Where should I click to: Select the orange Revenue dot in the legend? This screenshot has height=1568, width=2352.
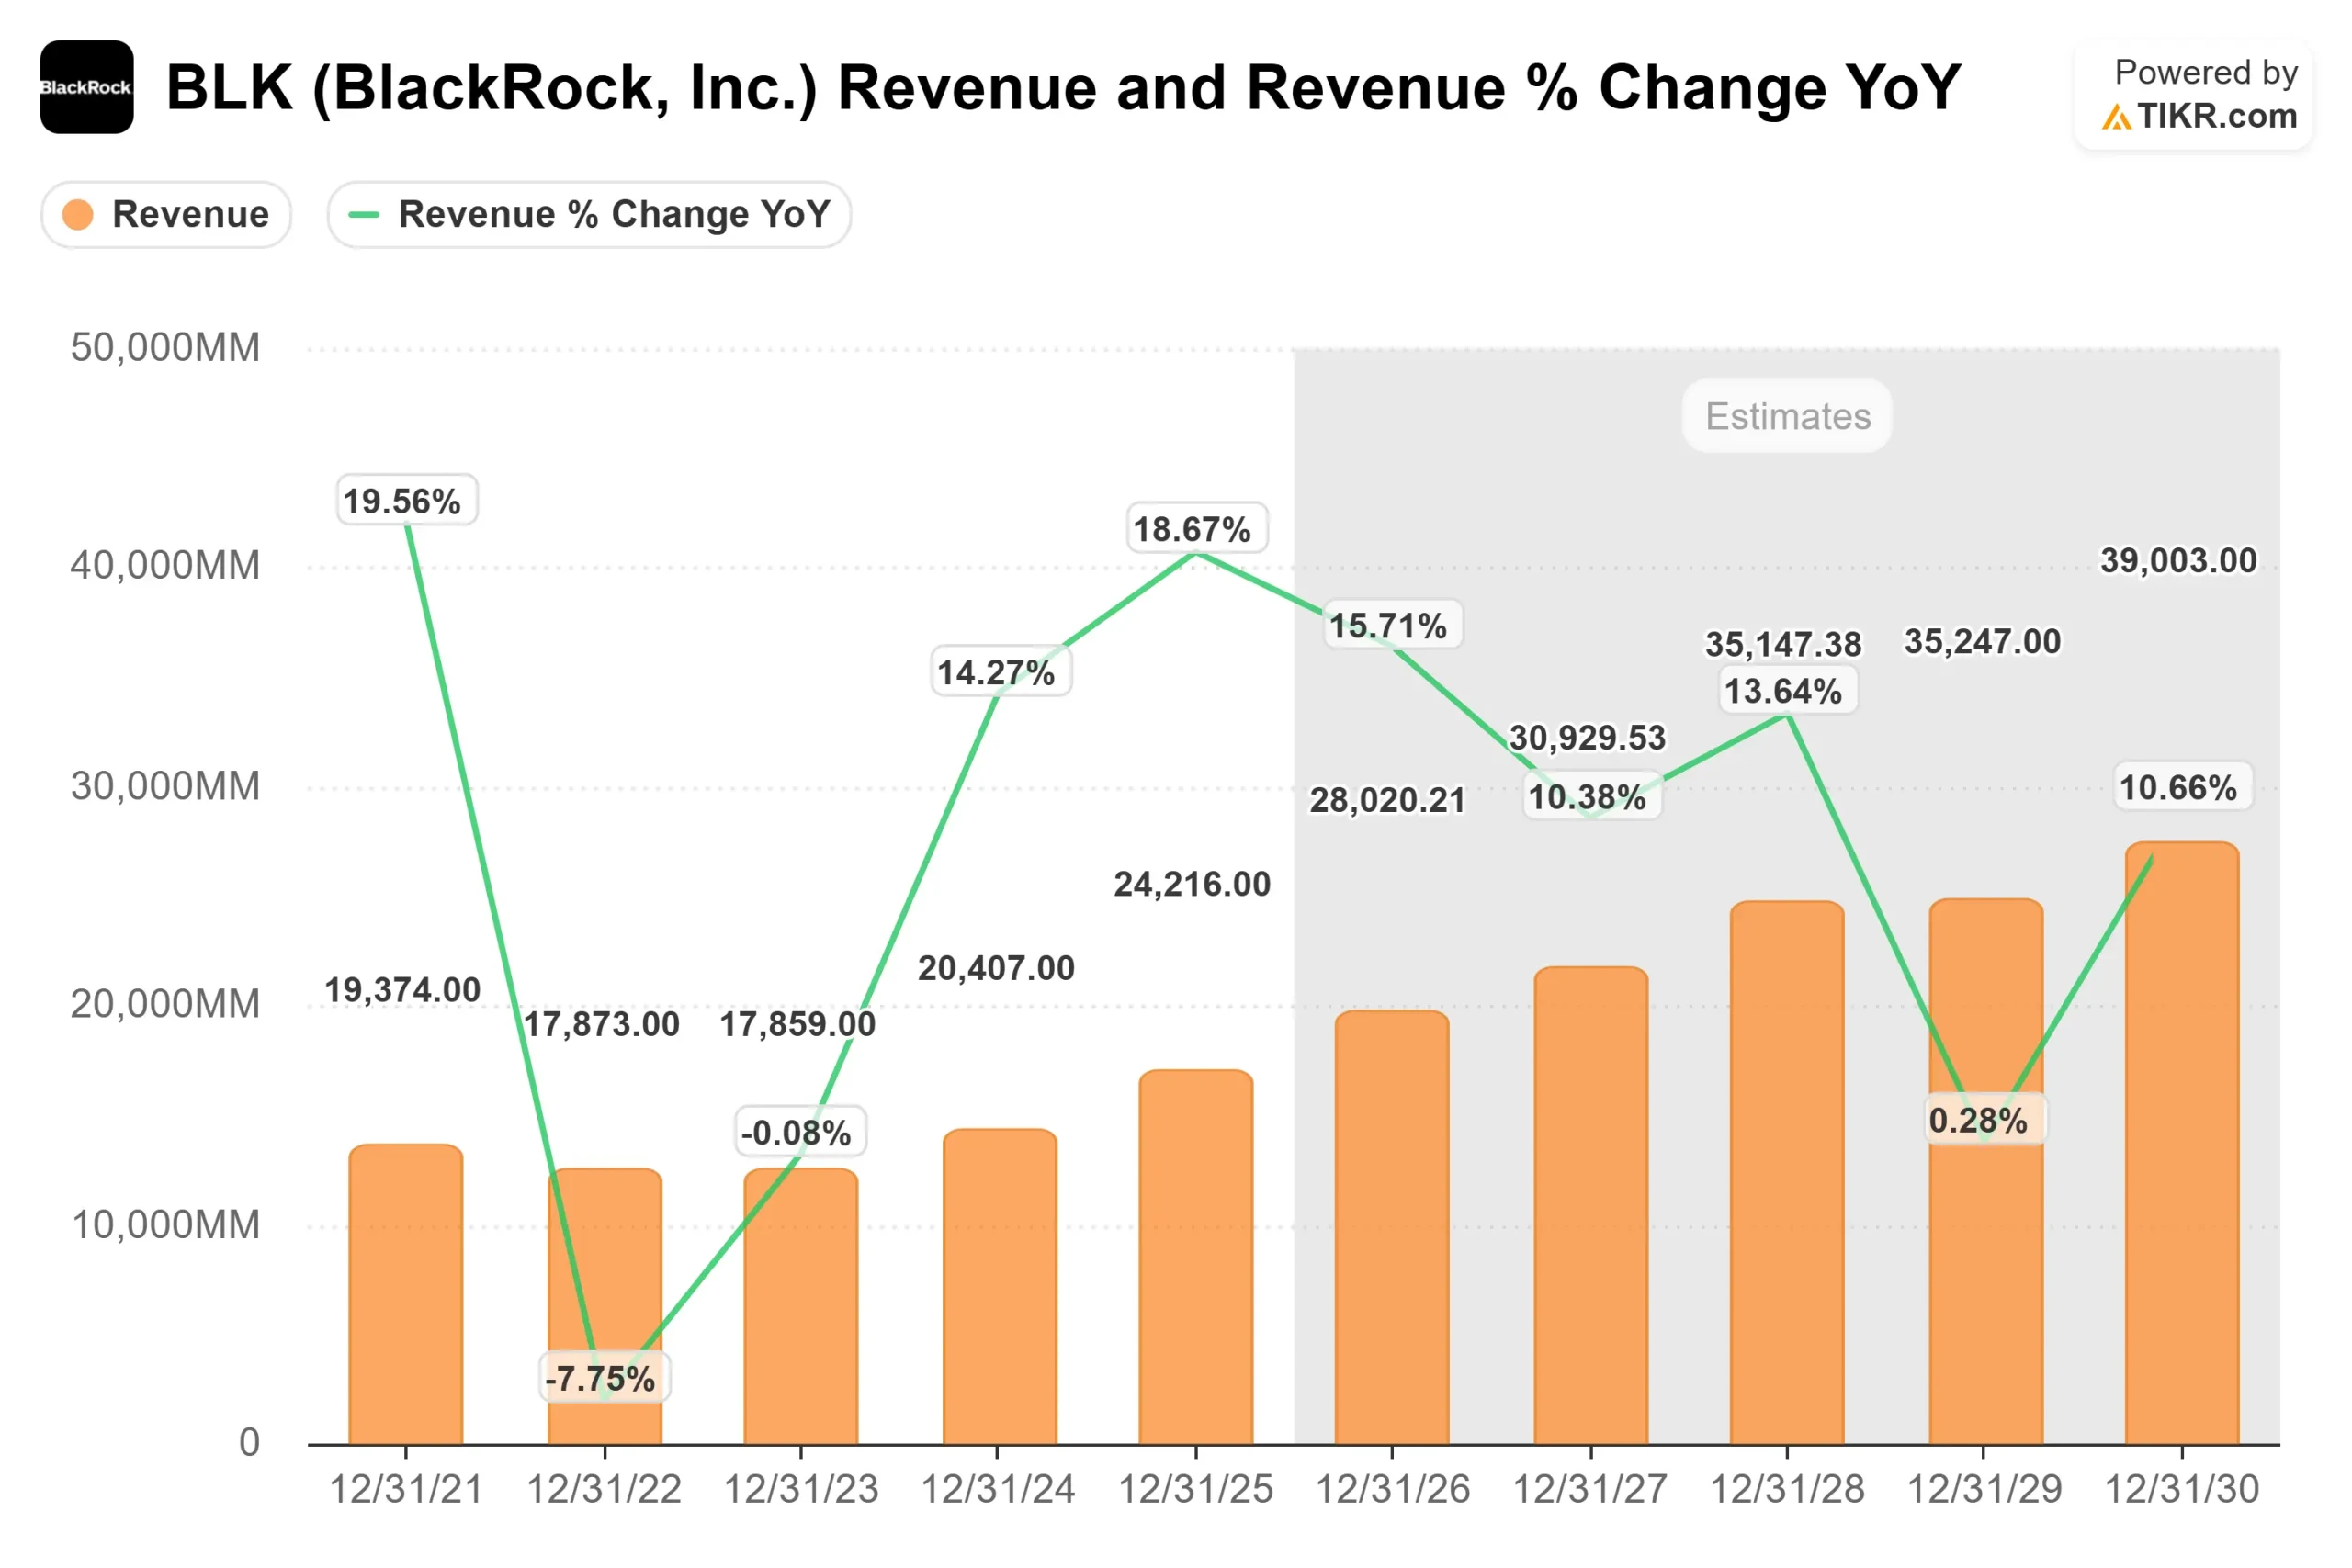[x=78, y=214]
